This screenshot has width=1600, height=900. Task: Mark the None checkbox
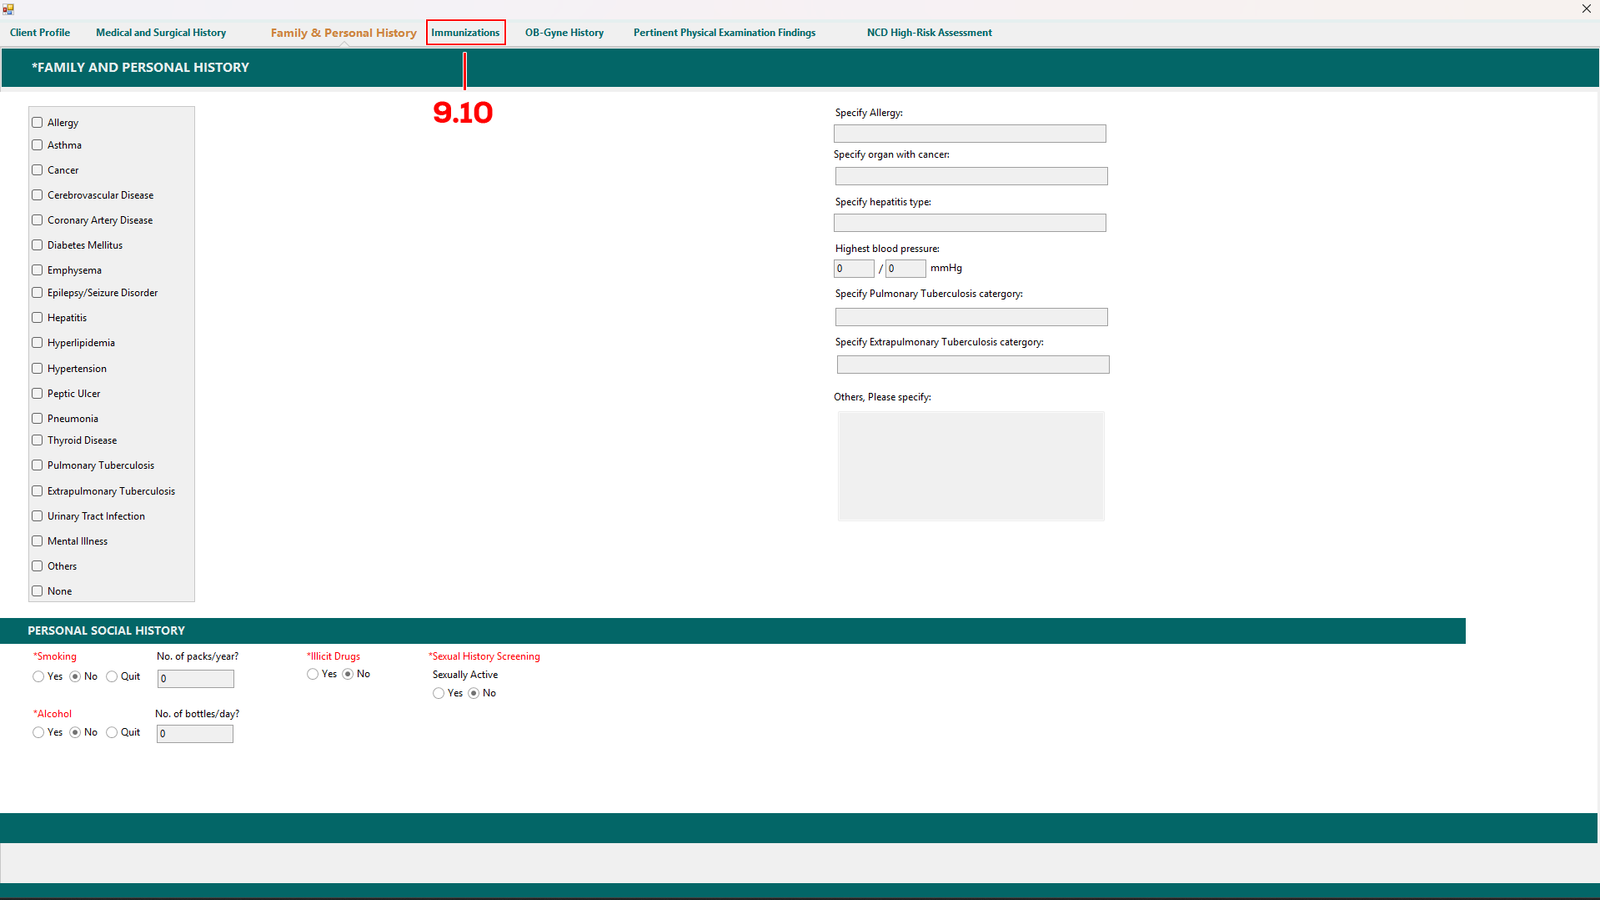click(37, 591)
